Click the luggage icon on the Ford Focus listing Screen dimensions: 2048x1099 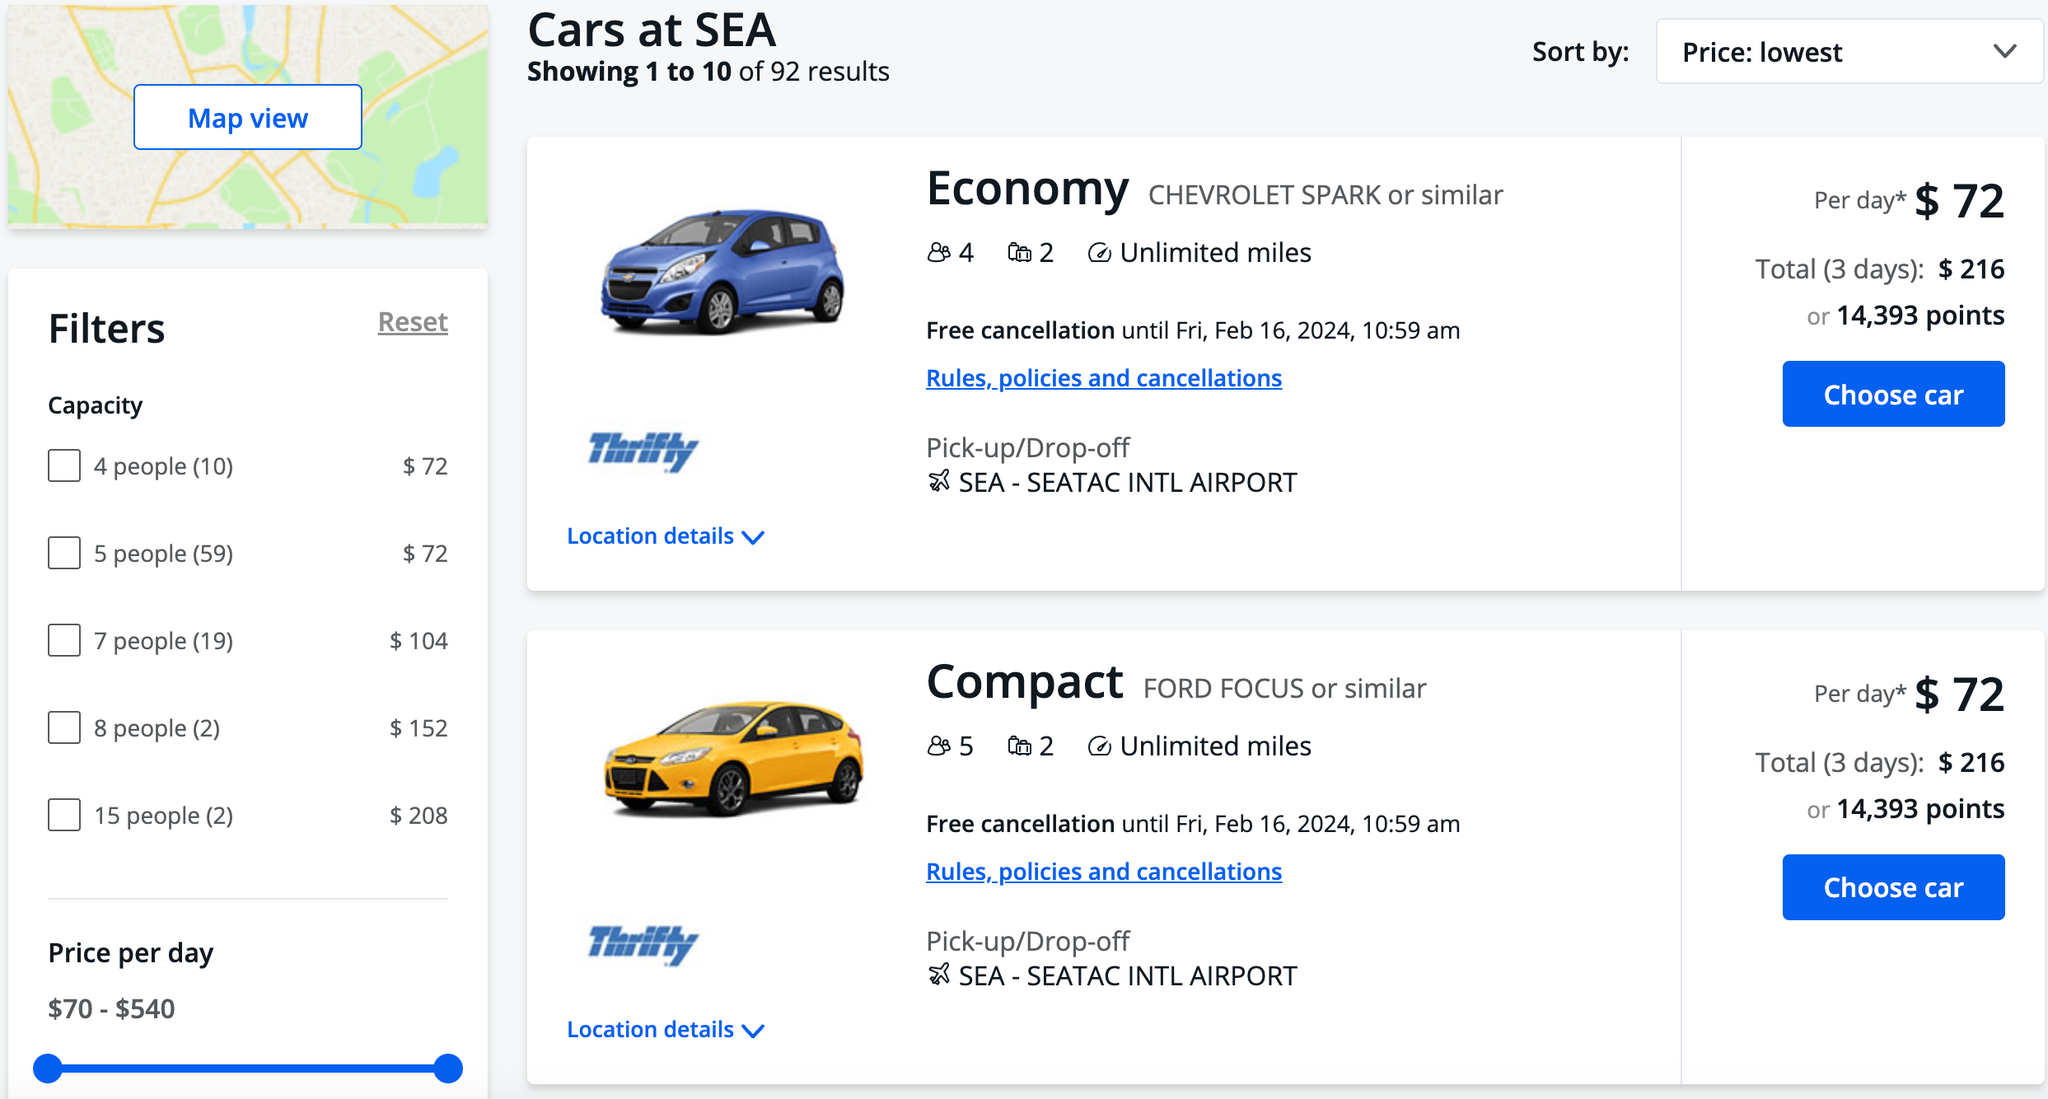[x=1021, y=746]
